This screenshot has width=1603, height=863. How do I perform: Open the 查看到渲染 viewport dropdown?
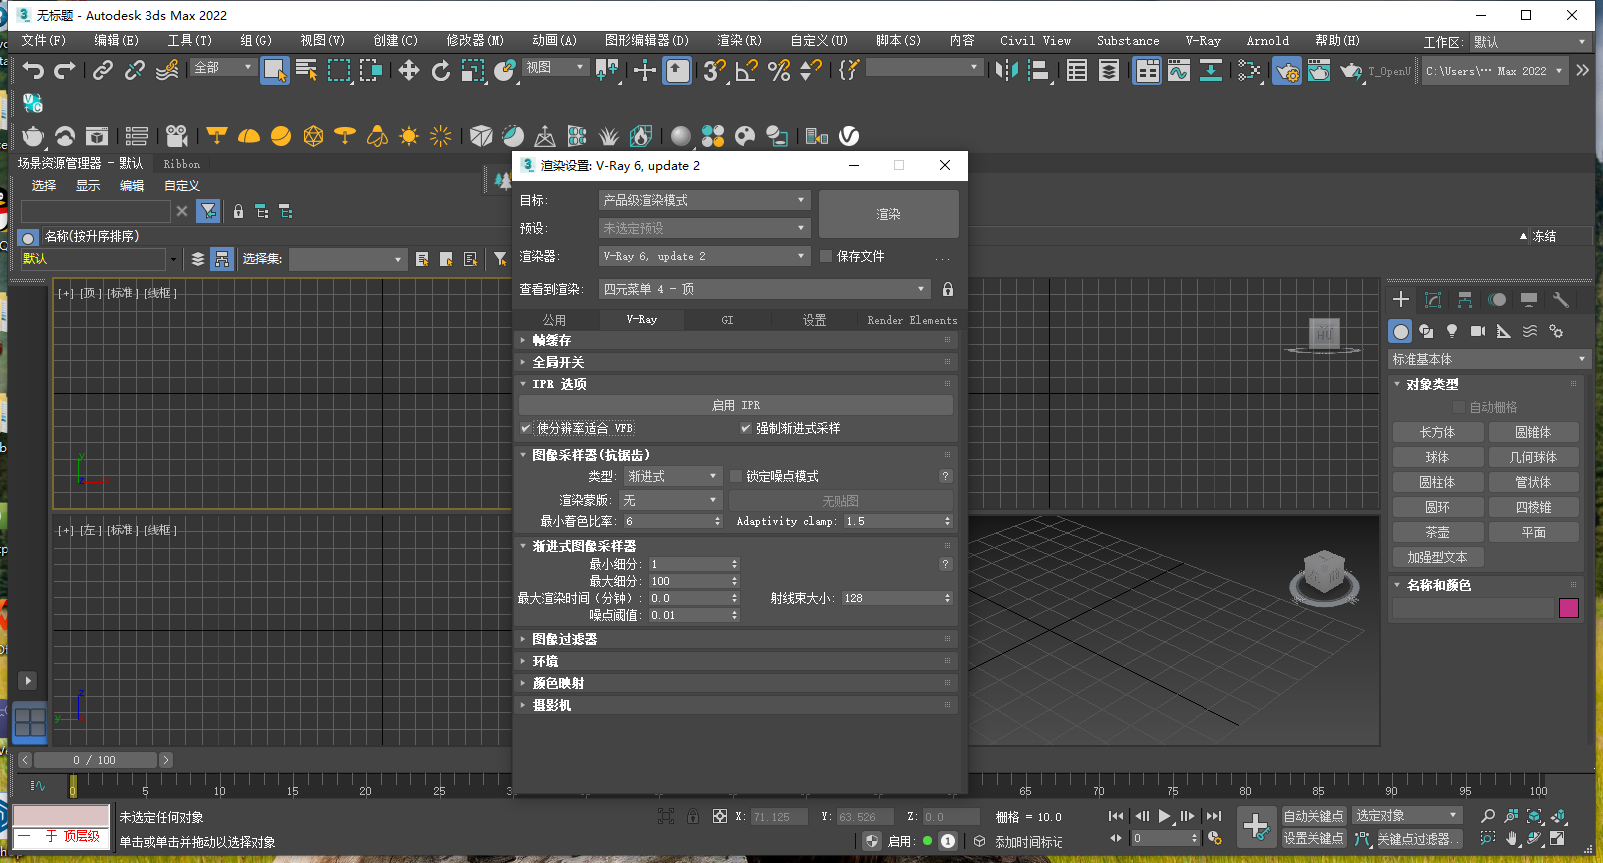click(764, 289)
